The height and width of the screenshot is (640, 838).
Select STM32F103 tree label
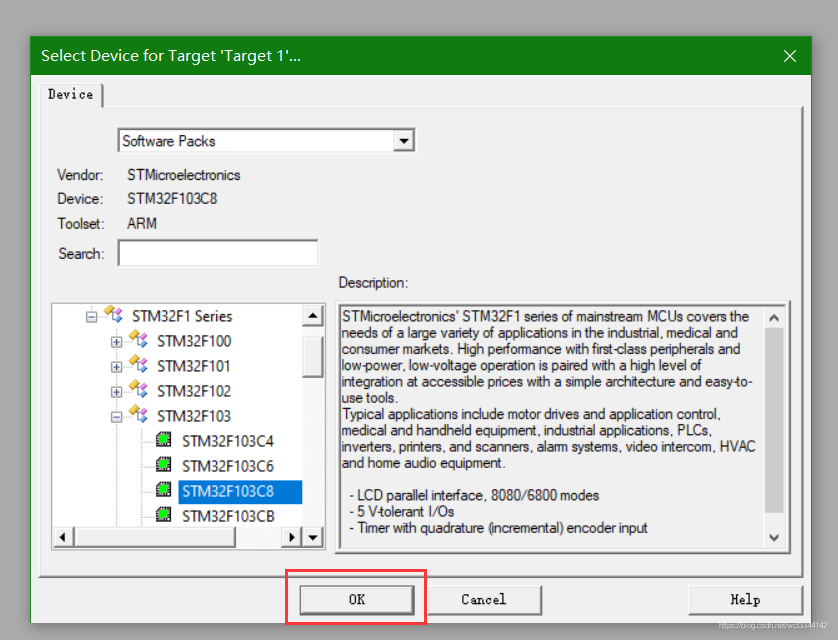point(194,416)
